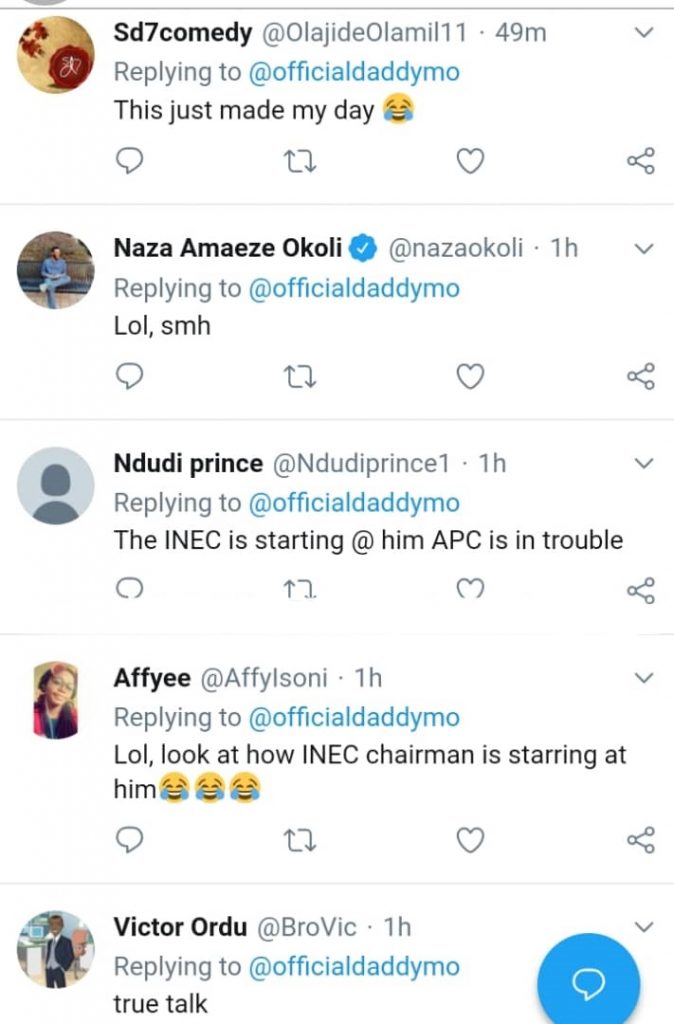
Task: Like Affyee's tweet
Action: (x=470, y=840)
